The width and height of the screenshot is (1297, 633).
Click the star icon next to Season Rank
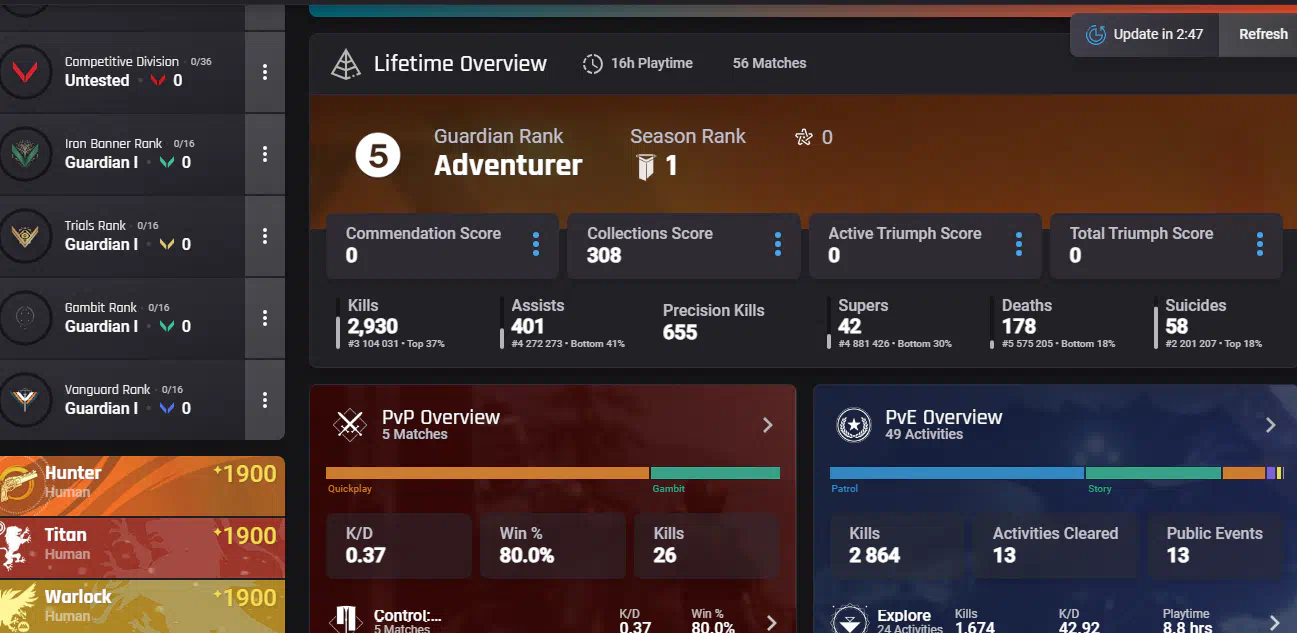click(803, 137)
